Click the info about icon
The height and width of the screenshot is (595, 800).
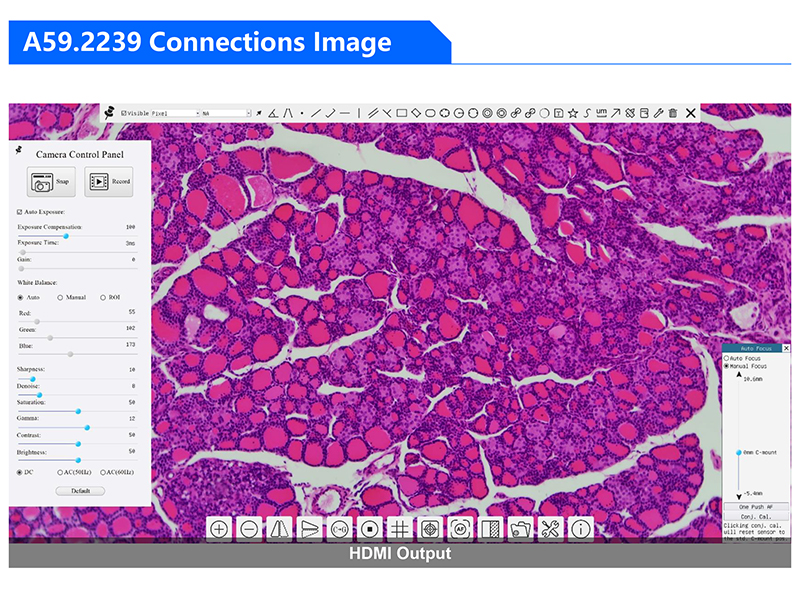pos(580,528)
